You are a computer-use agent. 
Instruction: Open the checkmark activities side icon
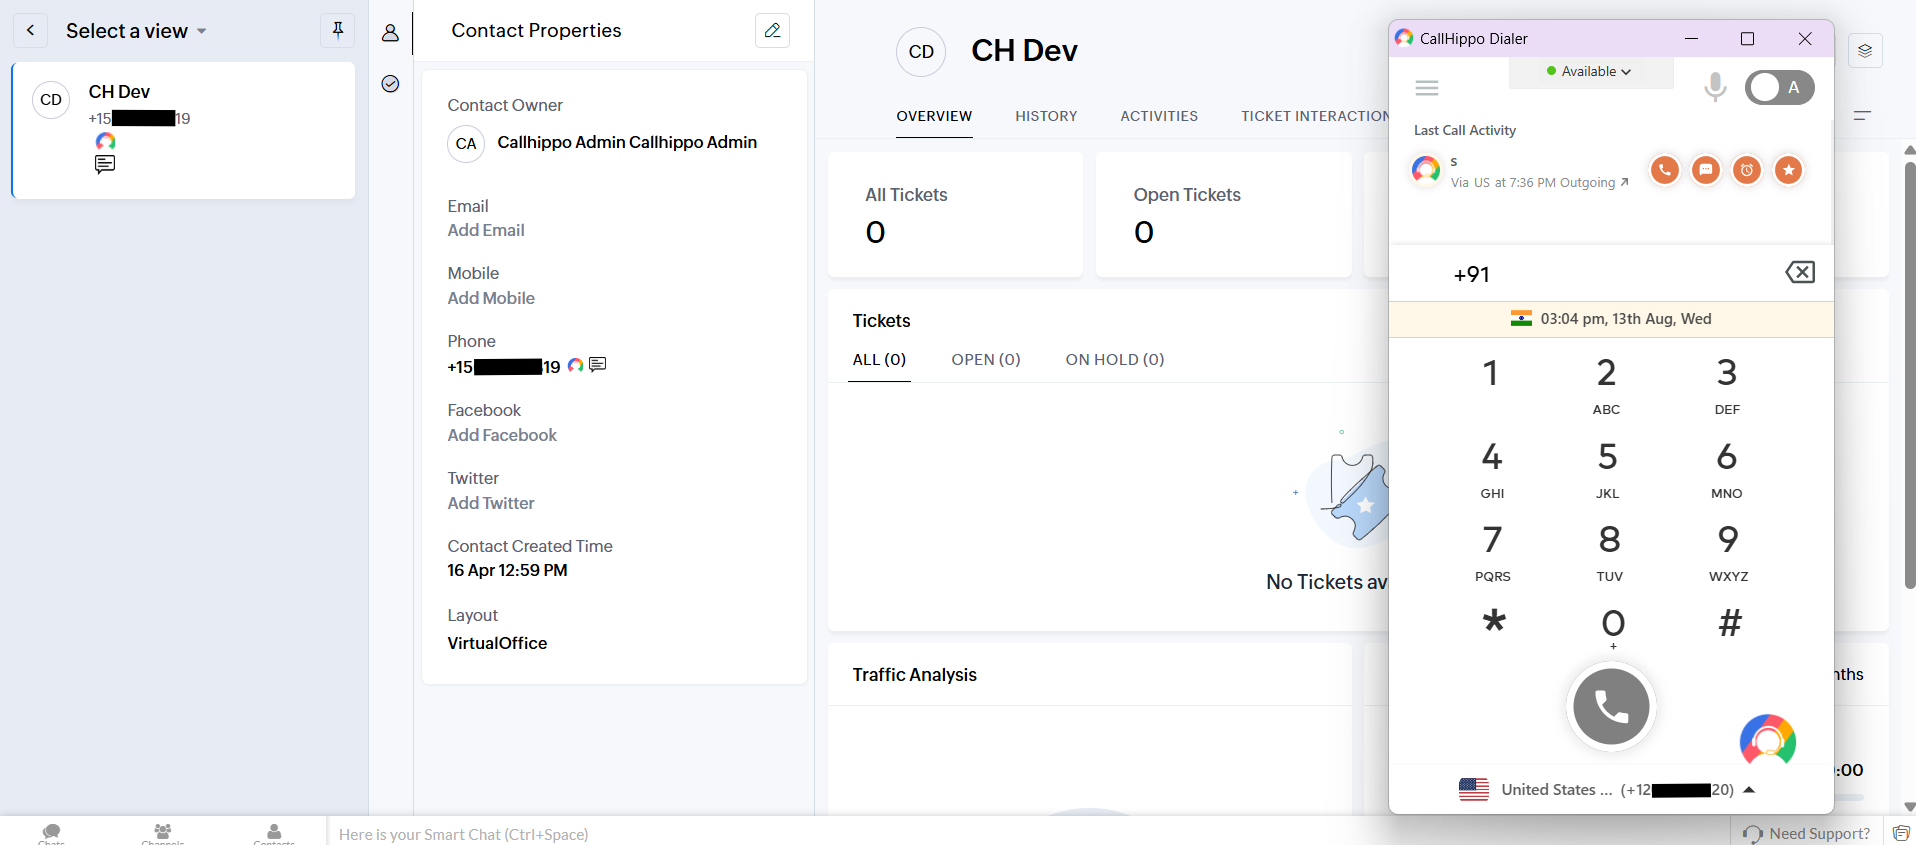[x=391, y=84]
